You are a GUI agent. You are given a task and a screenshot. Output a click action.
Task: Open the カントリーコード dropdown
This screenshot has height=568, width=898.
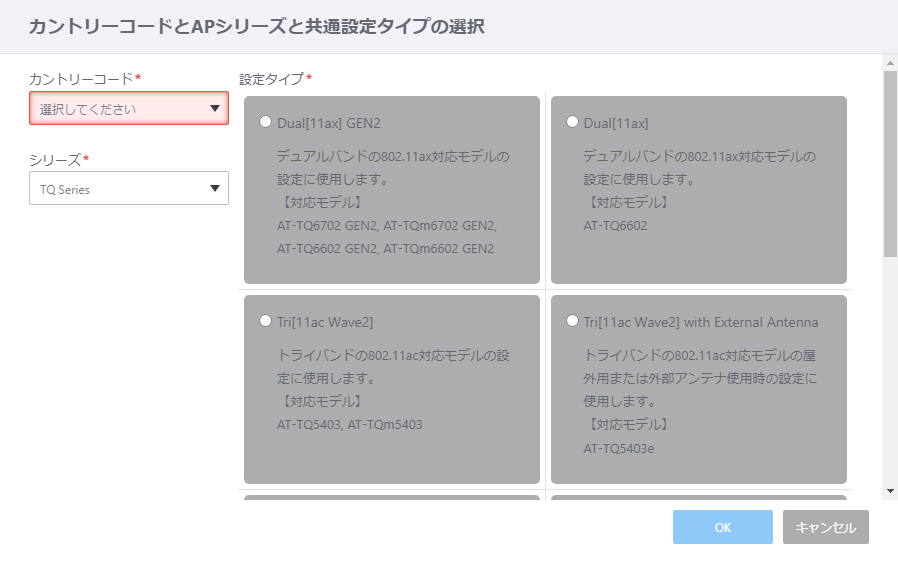tap(129, 108)
